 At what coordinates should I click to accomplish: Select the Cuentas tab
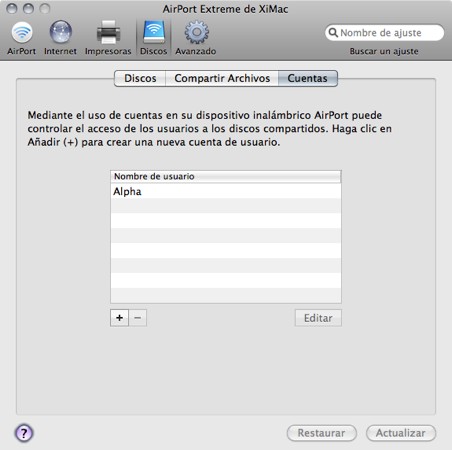tap(308, 78)
